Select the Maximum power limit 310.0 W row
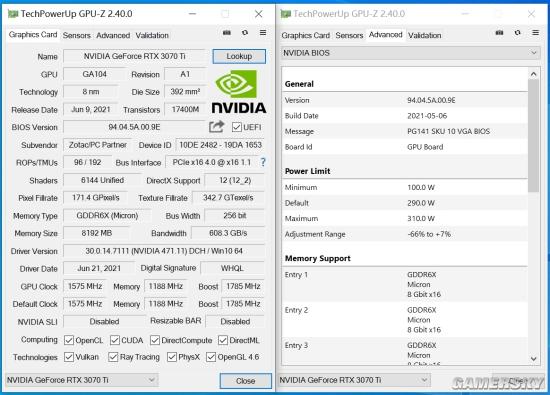The width and height of the screenshot is (550, 395). click(405, 219)
